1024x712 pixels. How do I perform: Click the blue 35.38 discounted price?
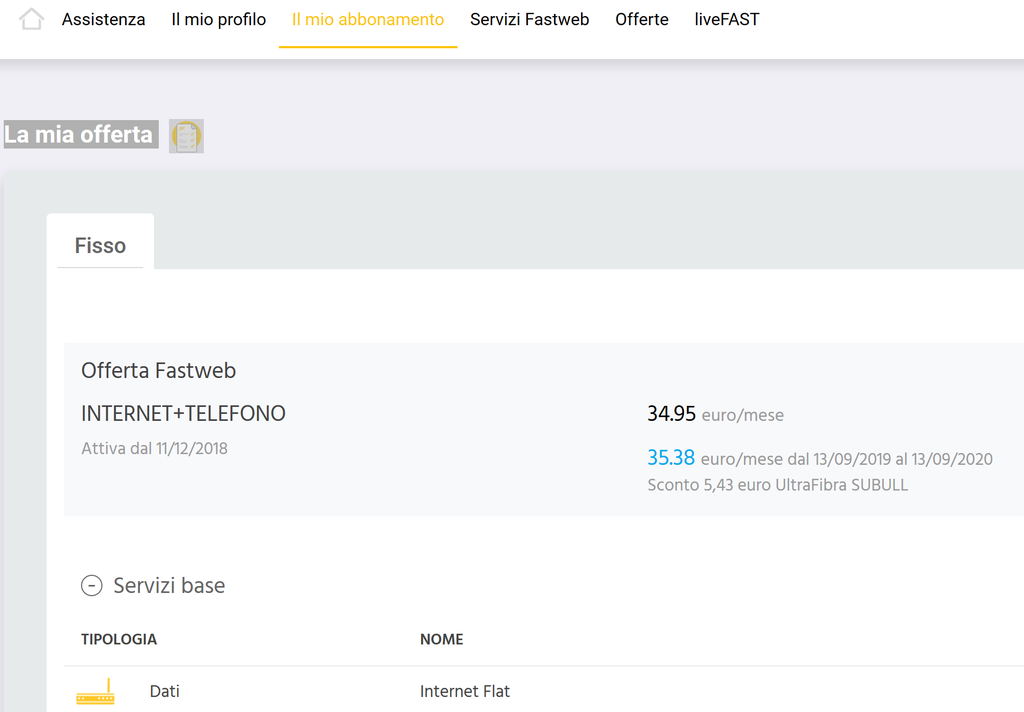pos(670,458)
